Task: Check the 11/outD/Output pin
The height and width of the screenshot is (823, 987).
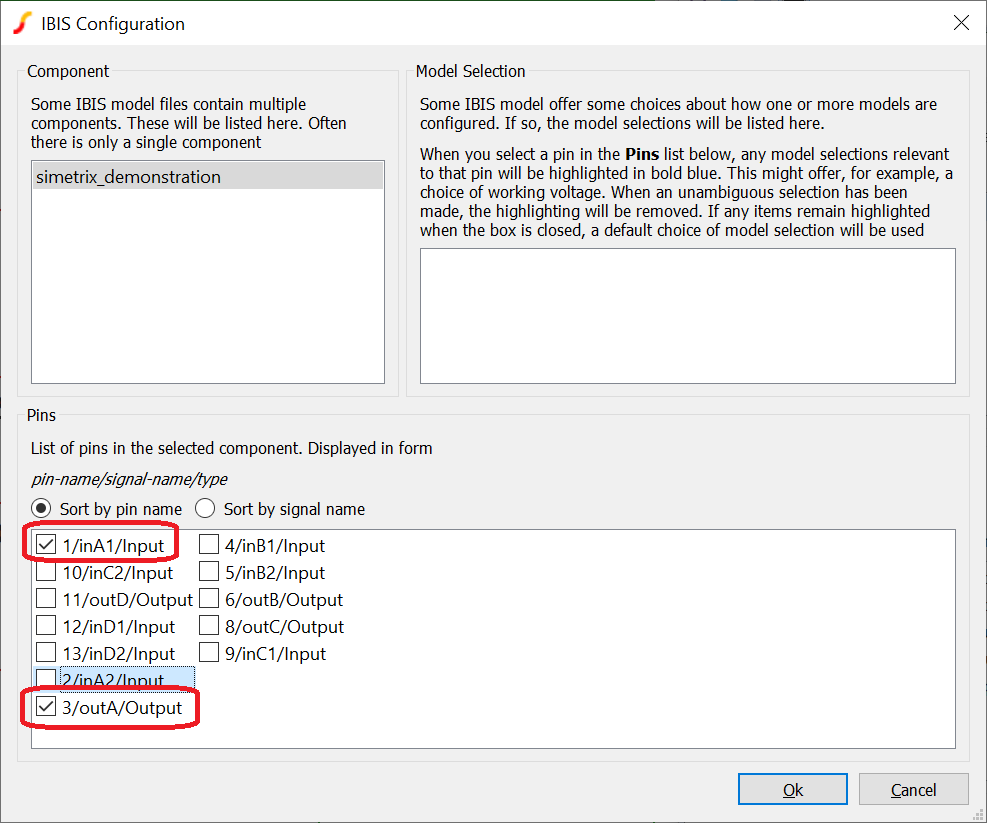Action: [46, 600]
